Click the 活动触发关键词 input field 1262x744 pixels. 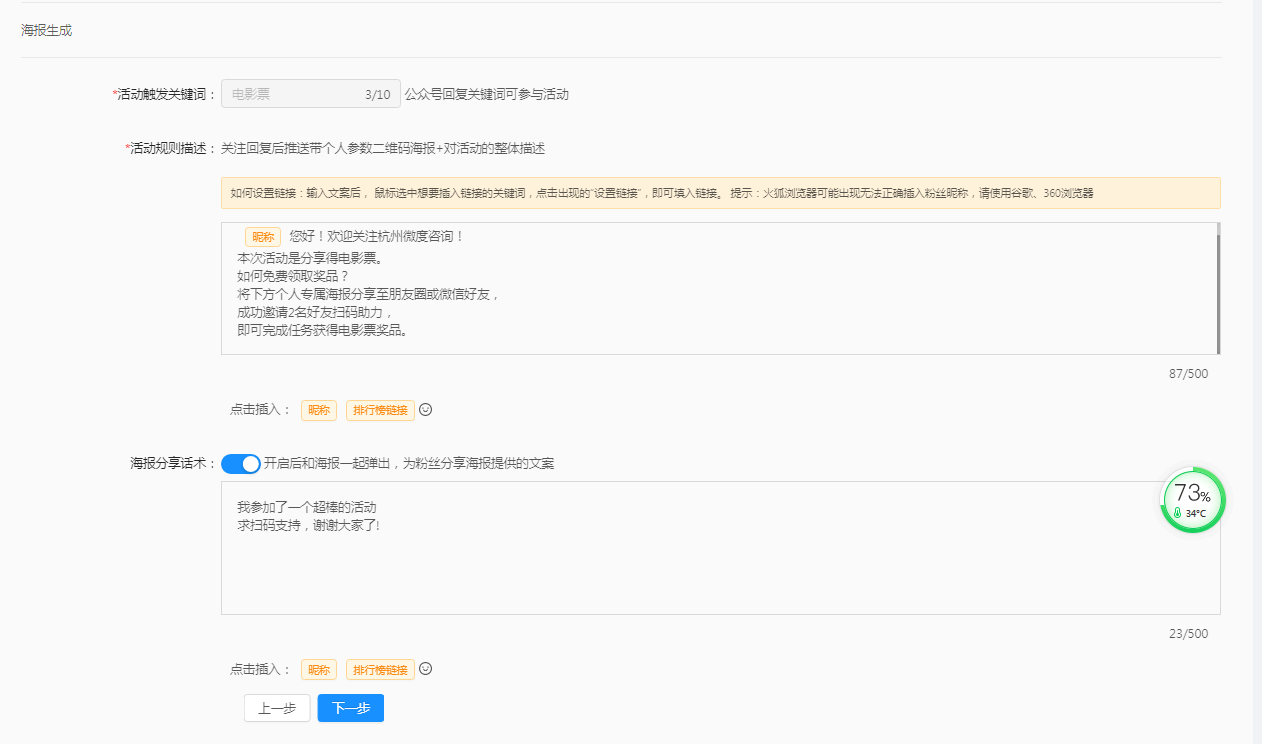(311, 94)
